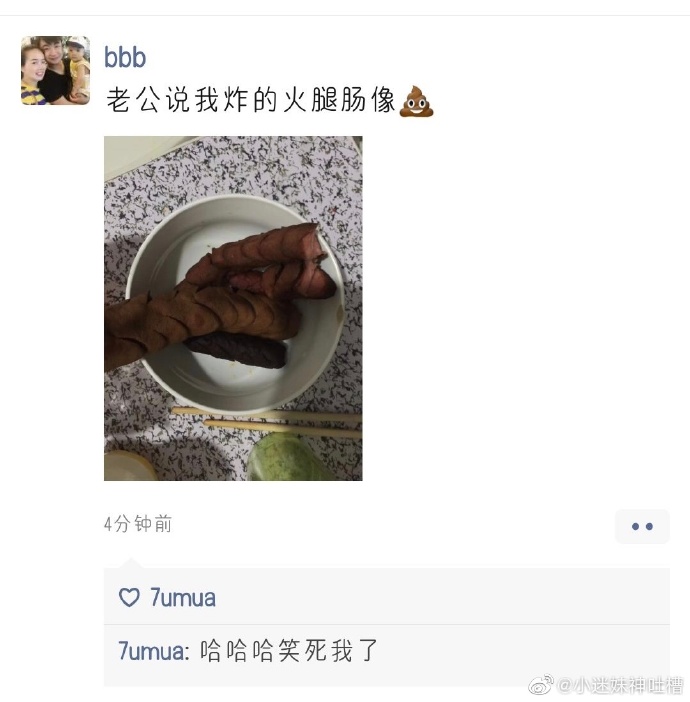Open the username bbb profile link
This screenshot has height=702, width=690.
click(x=125, y=57)
